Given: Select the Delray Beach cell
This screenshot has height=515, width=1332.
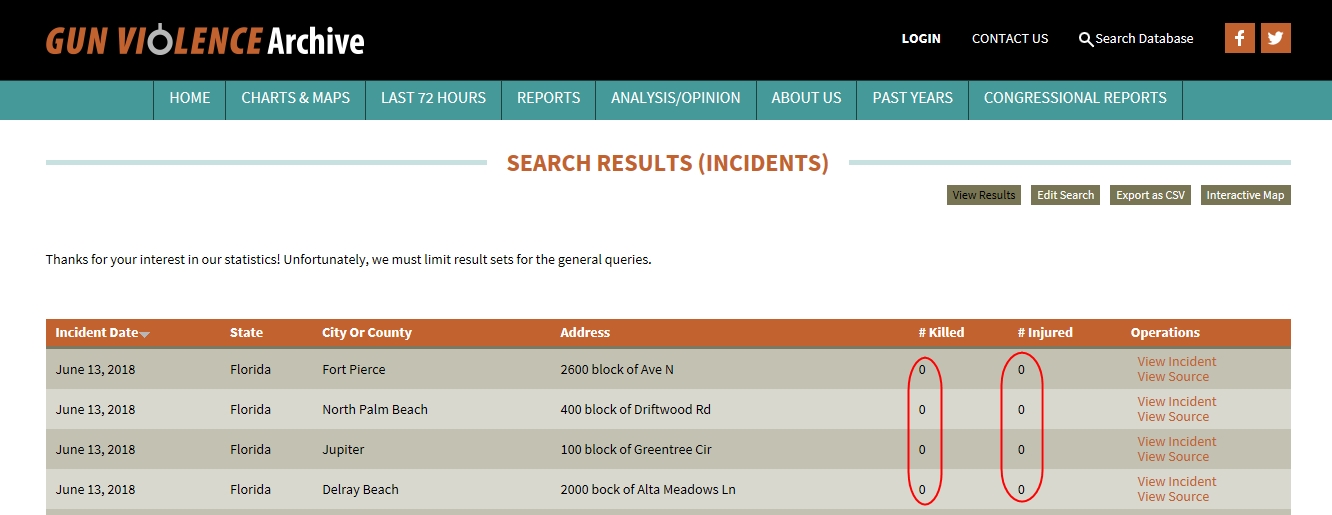Looking at the screenshot, I should tap(360, 490).
